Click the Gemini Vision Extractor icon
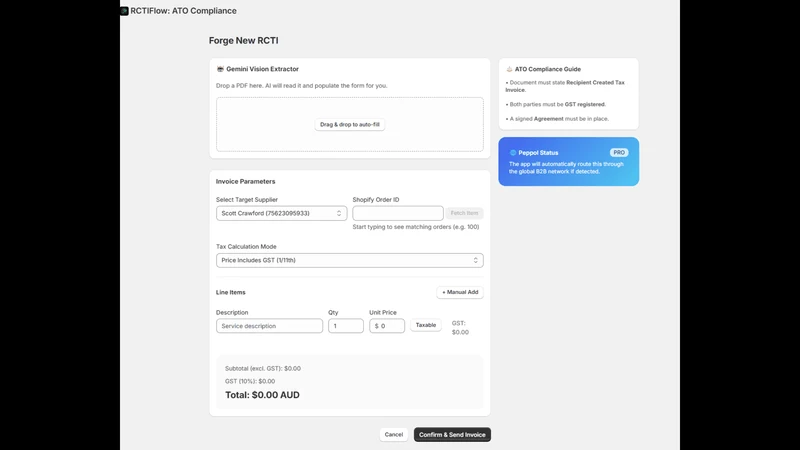This screenshot has width=800, height=450. 220,69
